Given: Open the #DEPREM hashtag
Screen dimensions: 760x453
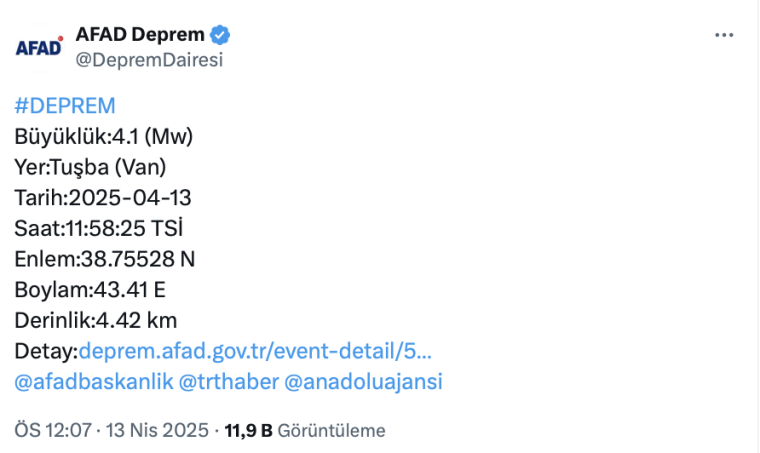Looking at the screenshot, I should point(65,106).
